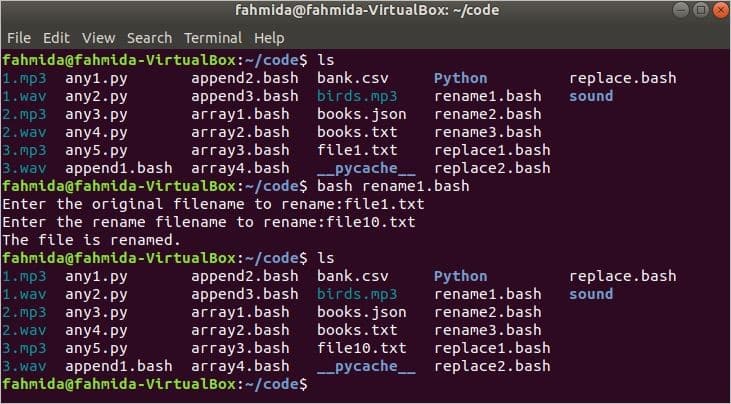Open the View menu
731x404 pixels.
pyautogui.click(x=98, y=38)
